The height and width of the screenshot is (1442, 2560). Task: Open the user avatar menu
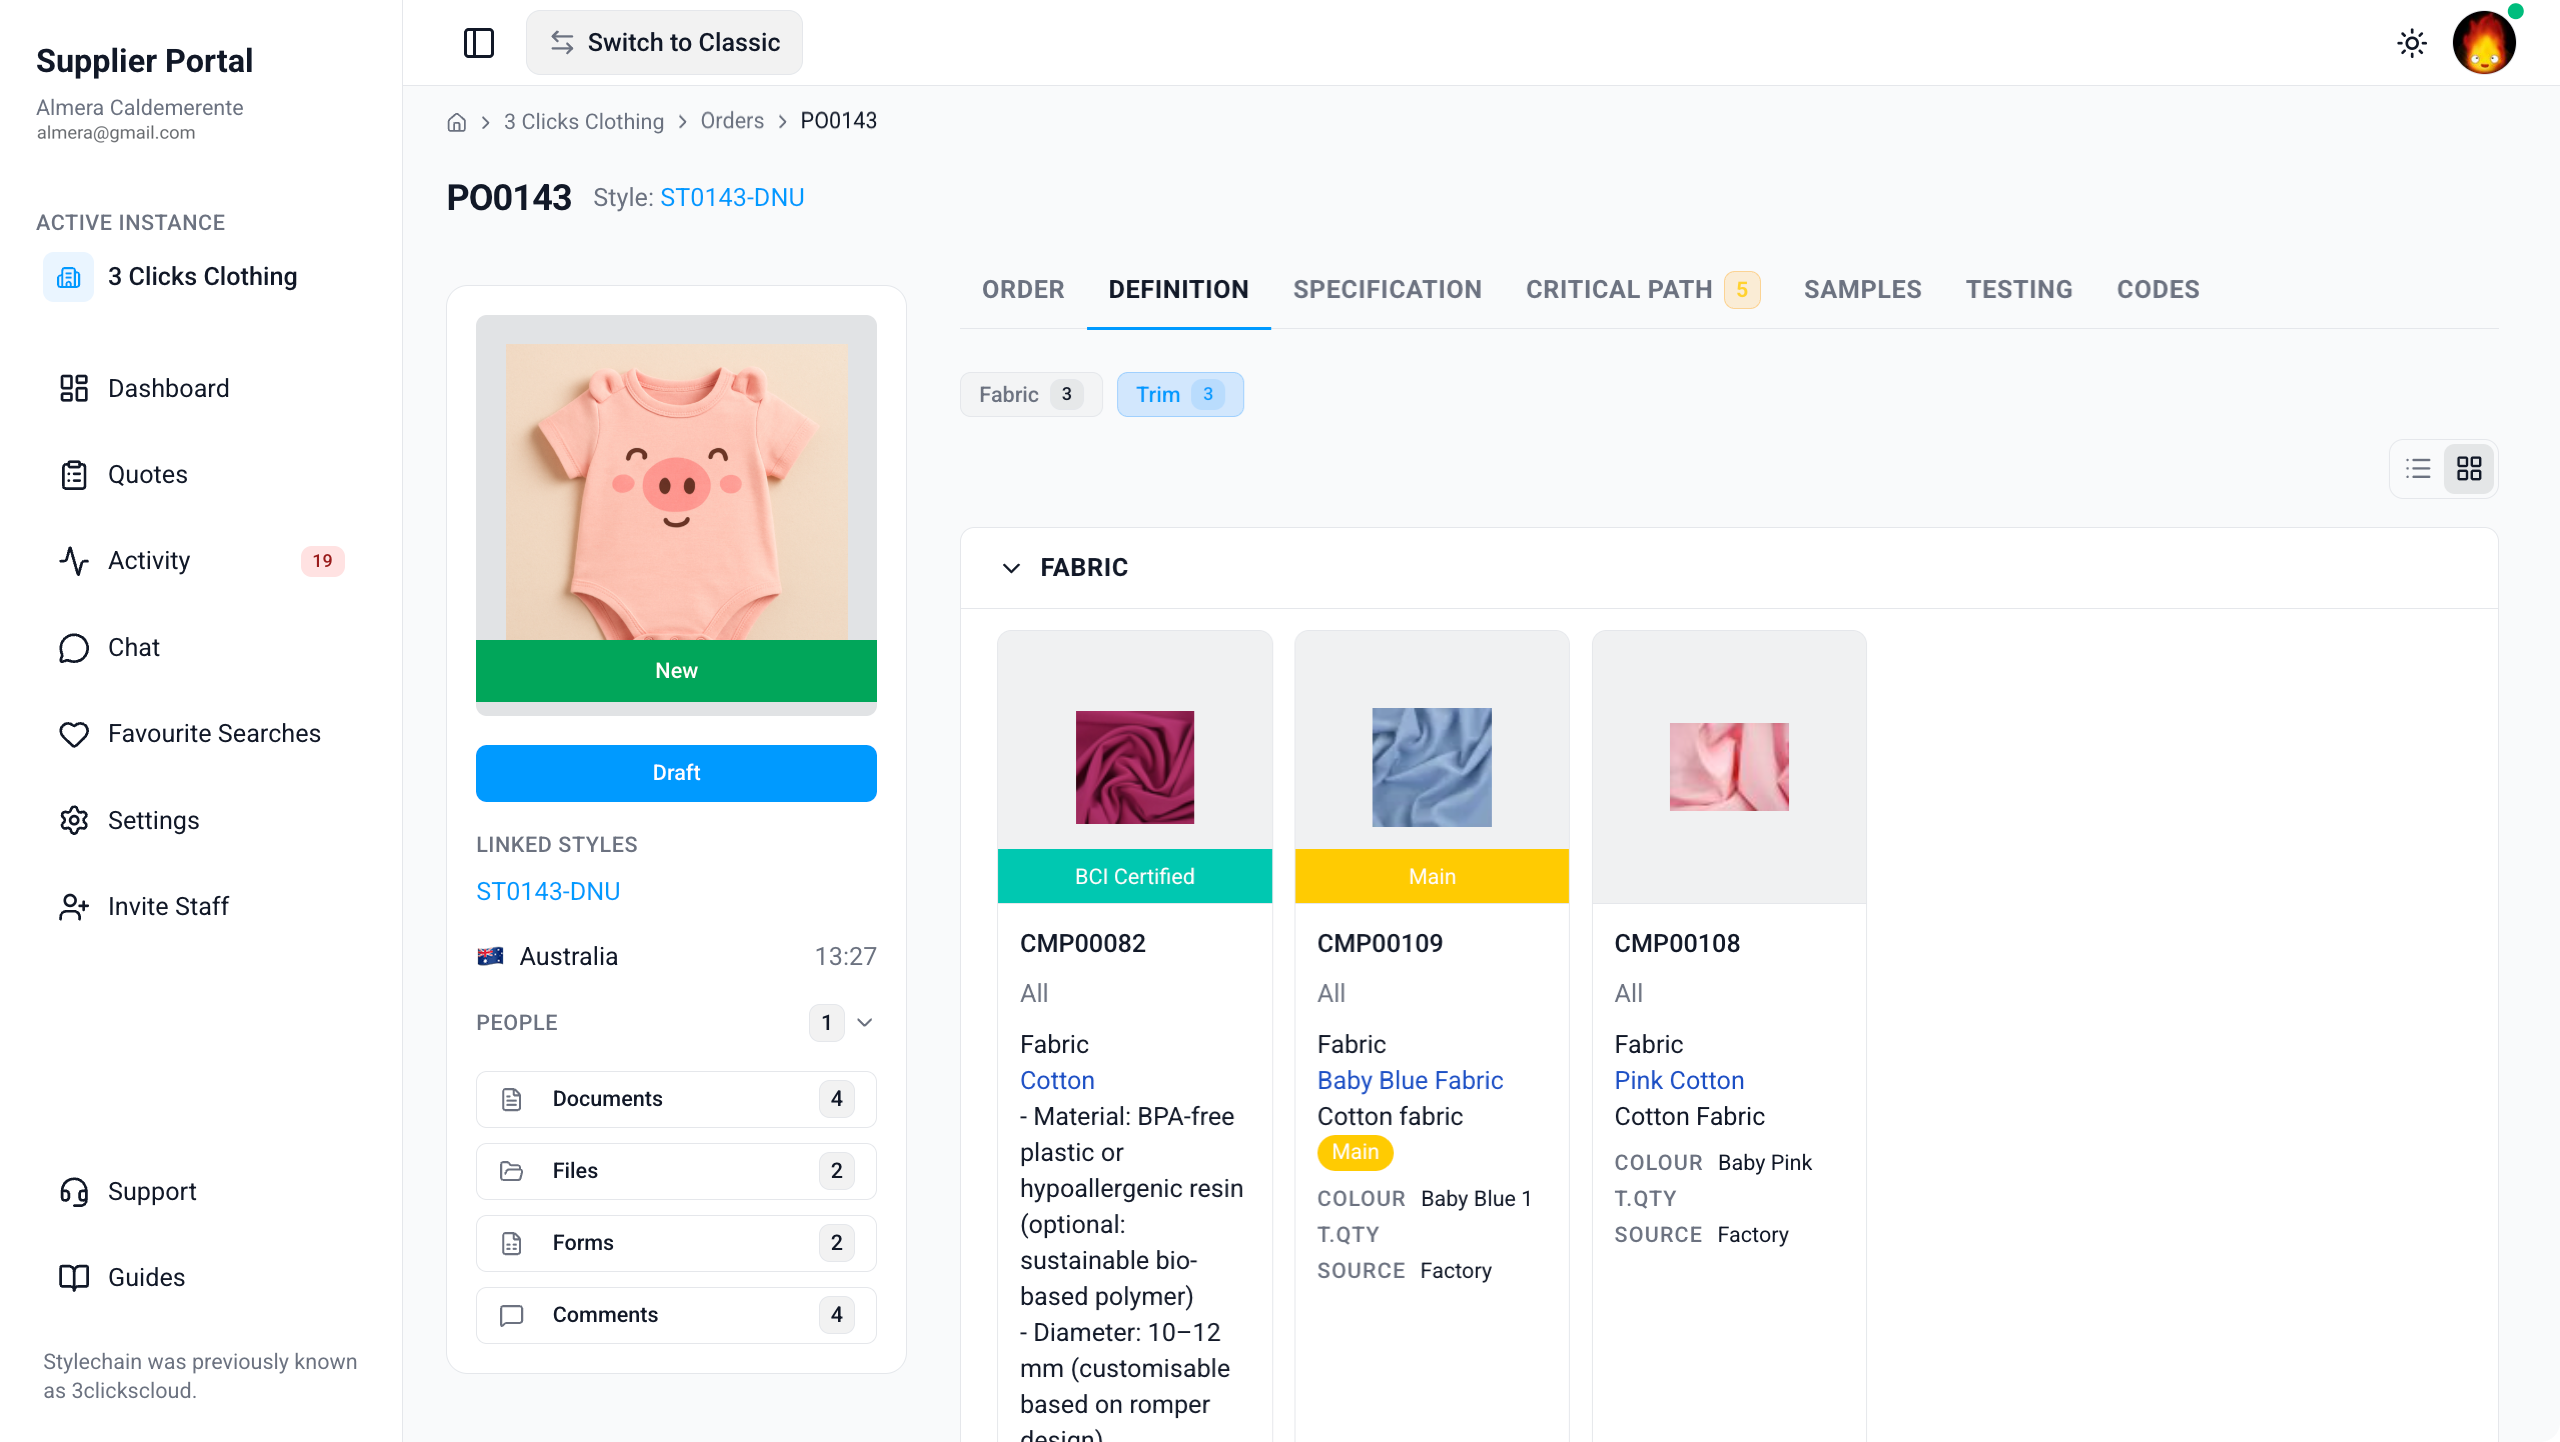click(x=2484, y=43)
